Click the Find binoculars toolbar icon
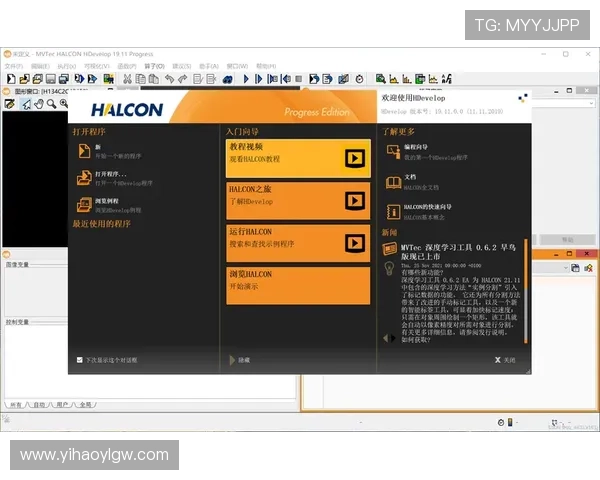Image resolution: width=600 pixels, height=480 pixels. [227, 79]
